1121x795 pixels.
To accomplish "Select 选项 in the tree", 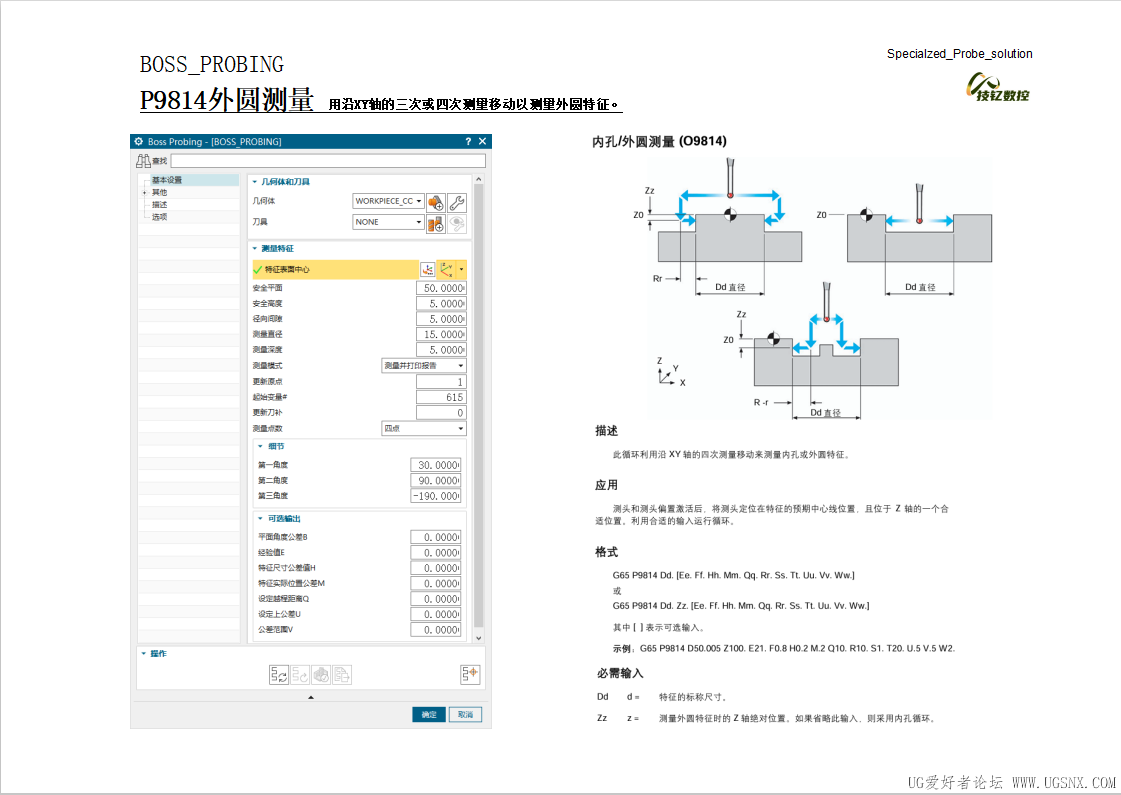I will [x=159, y=217].
